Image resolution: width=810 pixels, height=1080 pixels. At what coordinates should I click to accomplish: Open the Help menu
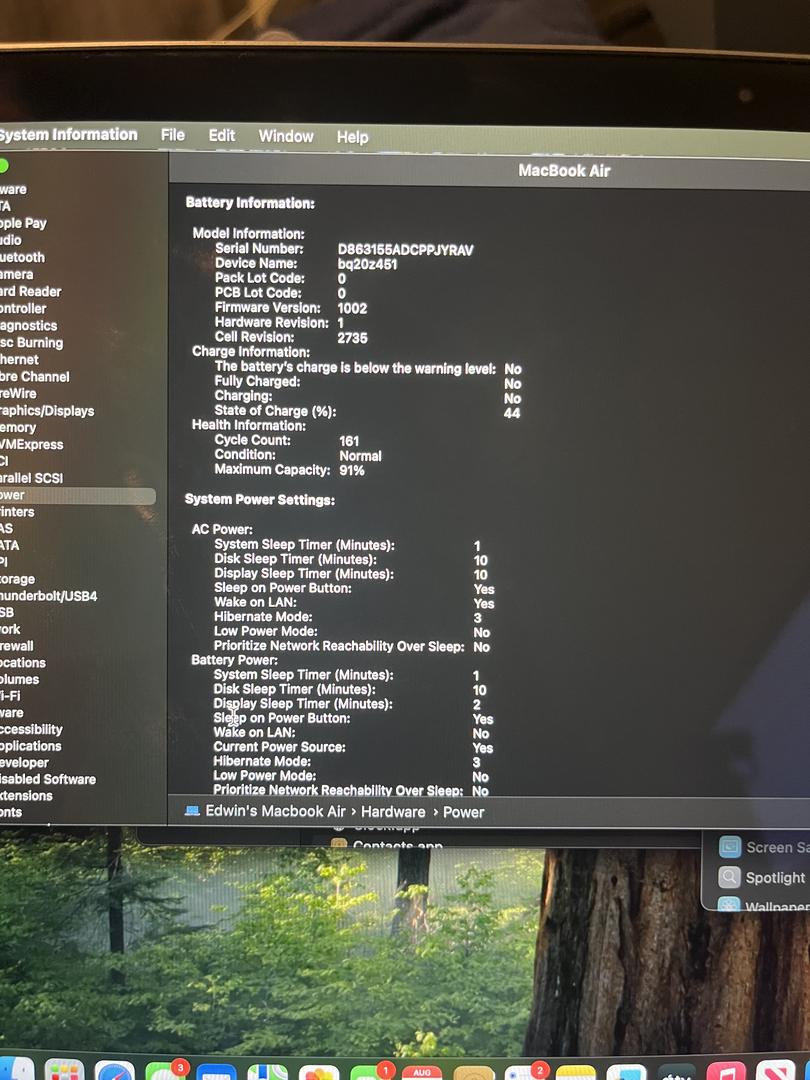point(352,137)
